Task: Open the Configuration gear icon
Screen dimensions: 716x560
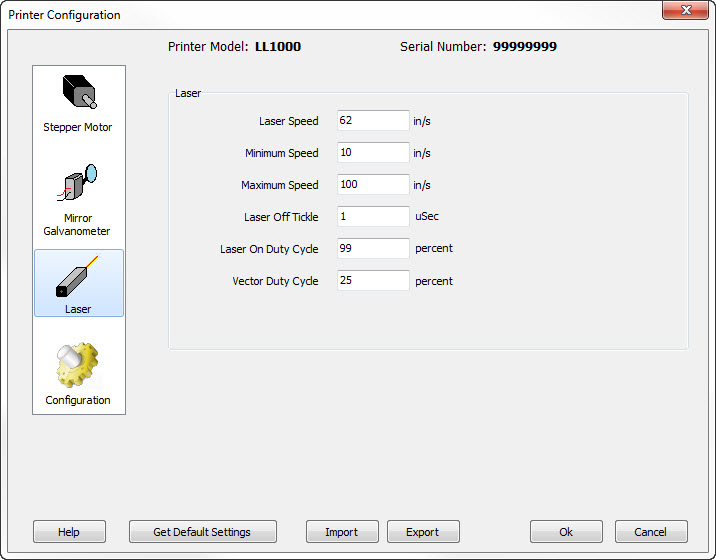Action: [77, 365]
